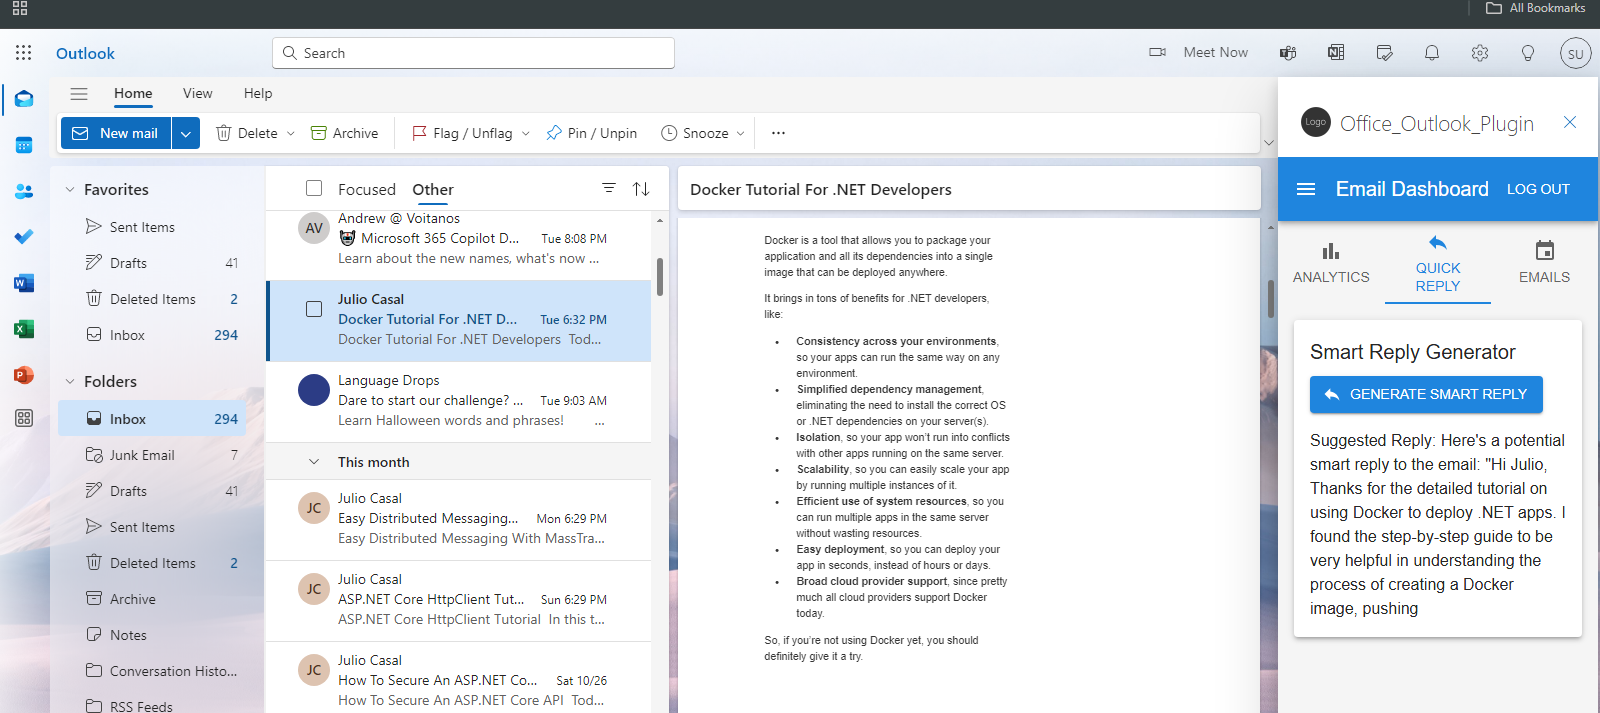Open the Teams chat icon in header
1600x713 pixels.
click(1288, 53)
